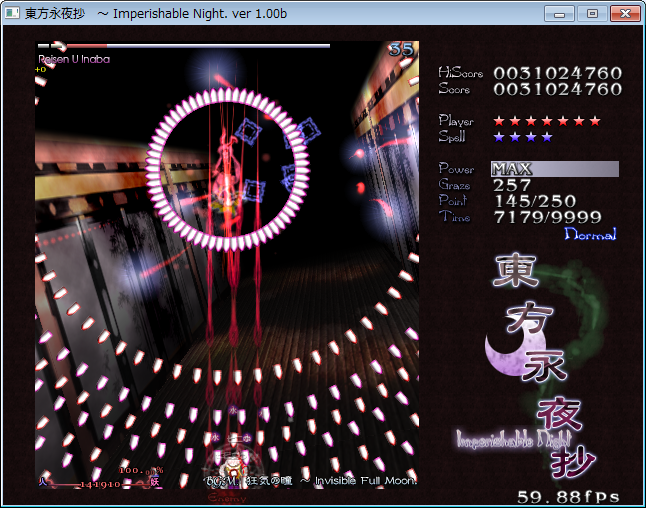647x508 pixels.
Task: Click the first red Player life star
Action: point(500,121)
